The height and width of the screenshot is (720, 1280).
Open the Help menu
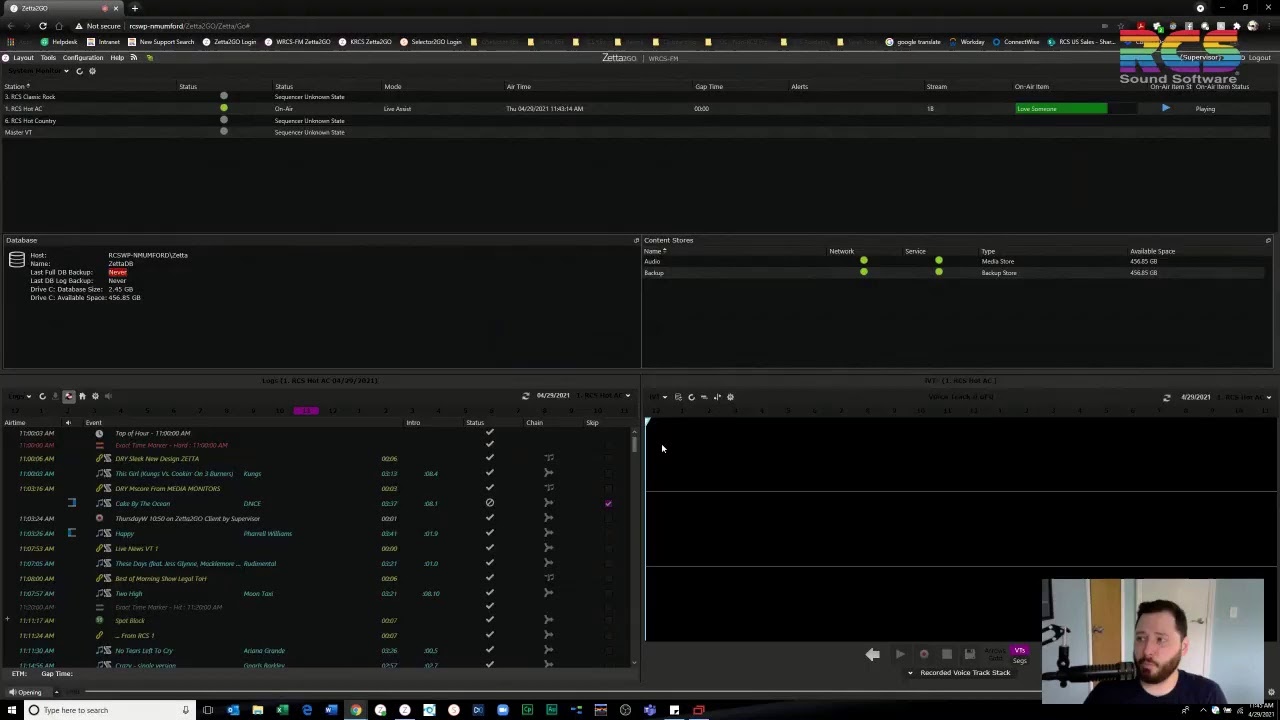(117, 58)
